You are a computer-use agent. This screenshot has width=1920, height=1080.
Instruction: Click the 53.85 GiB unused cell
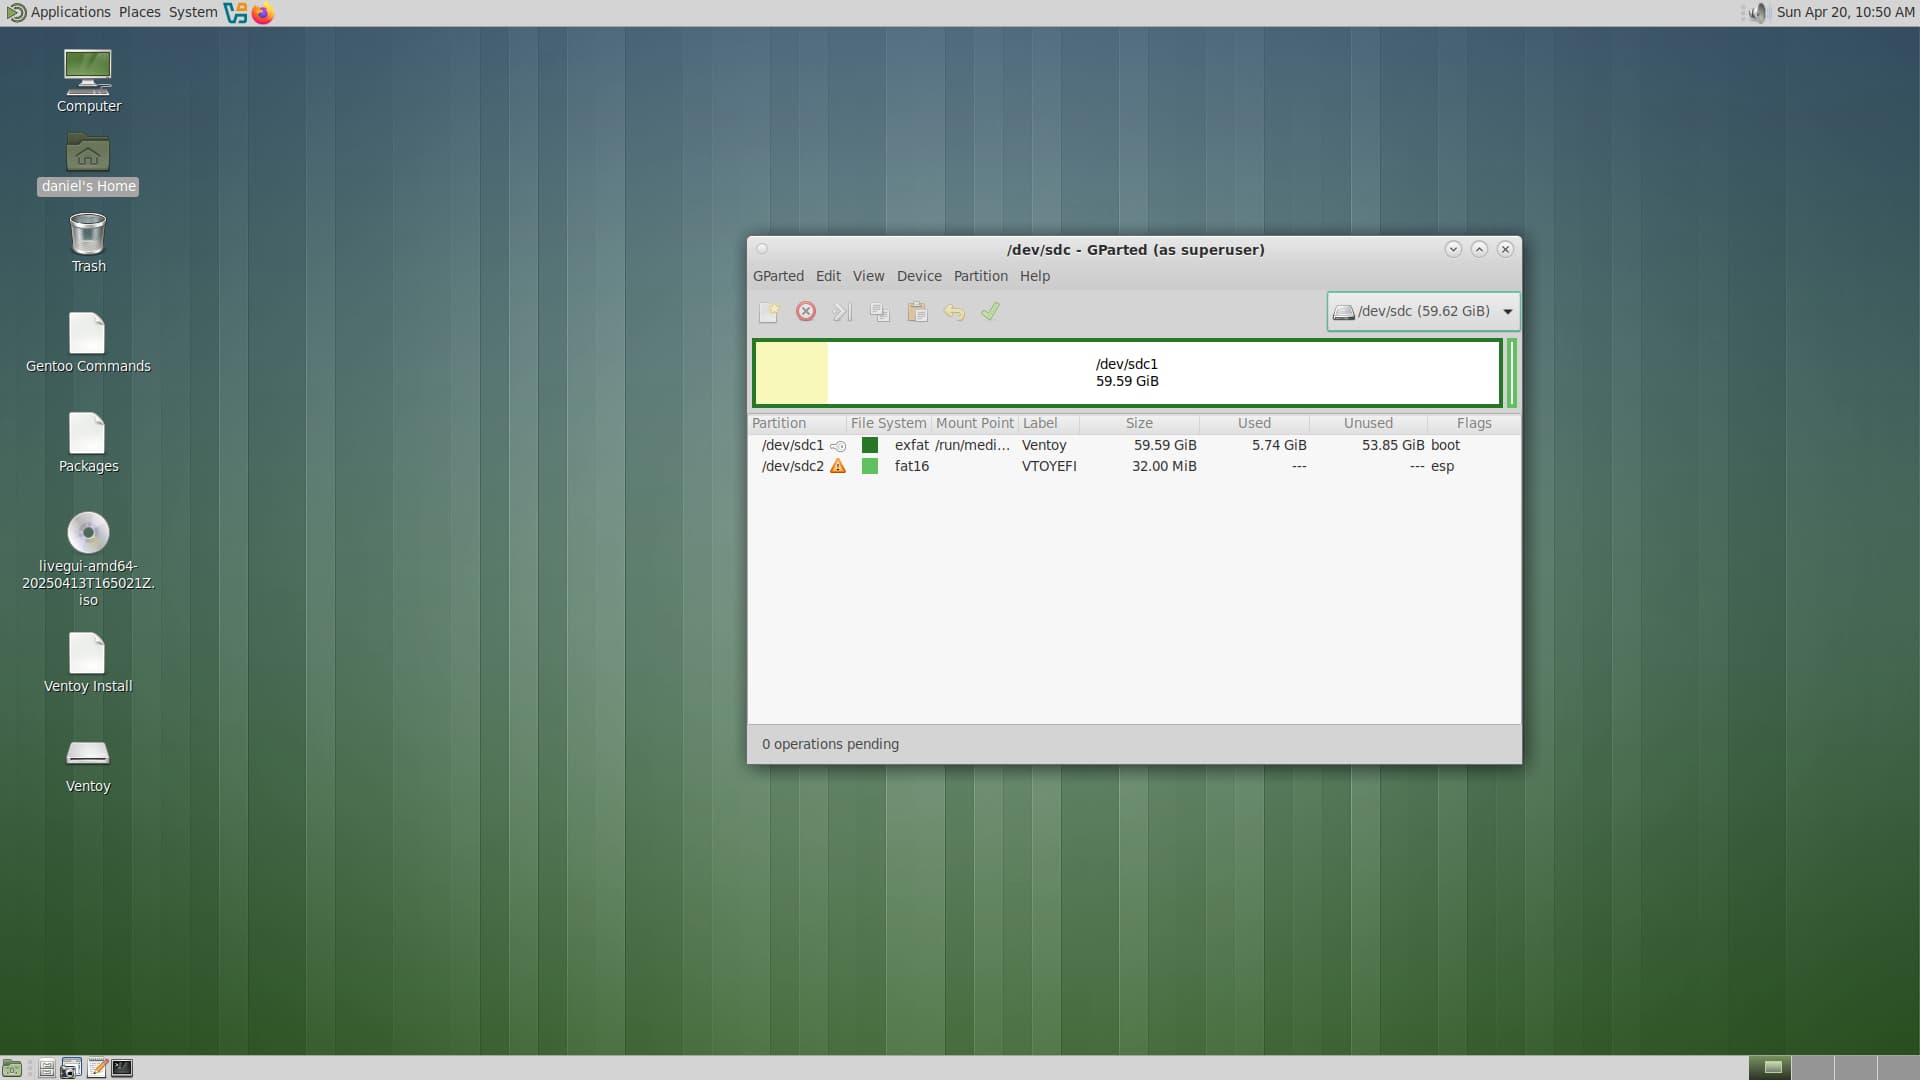(1393, 446)
